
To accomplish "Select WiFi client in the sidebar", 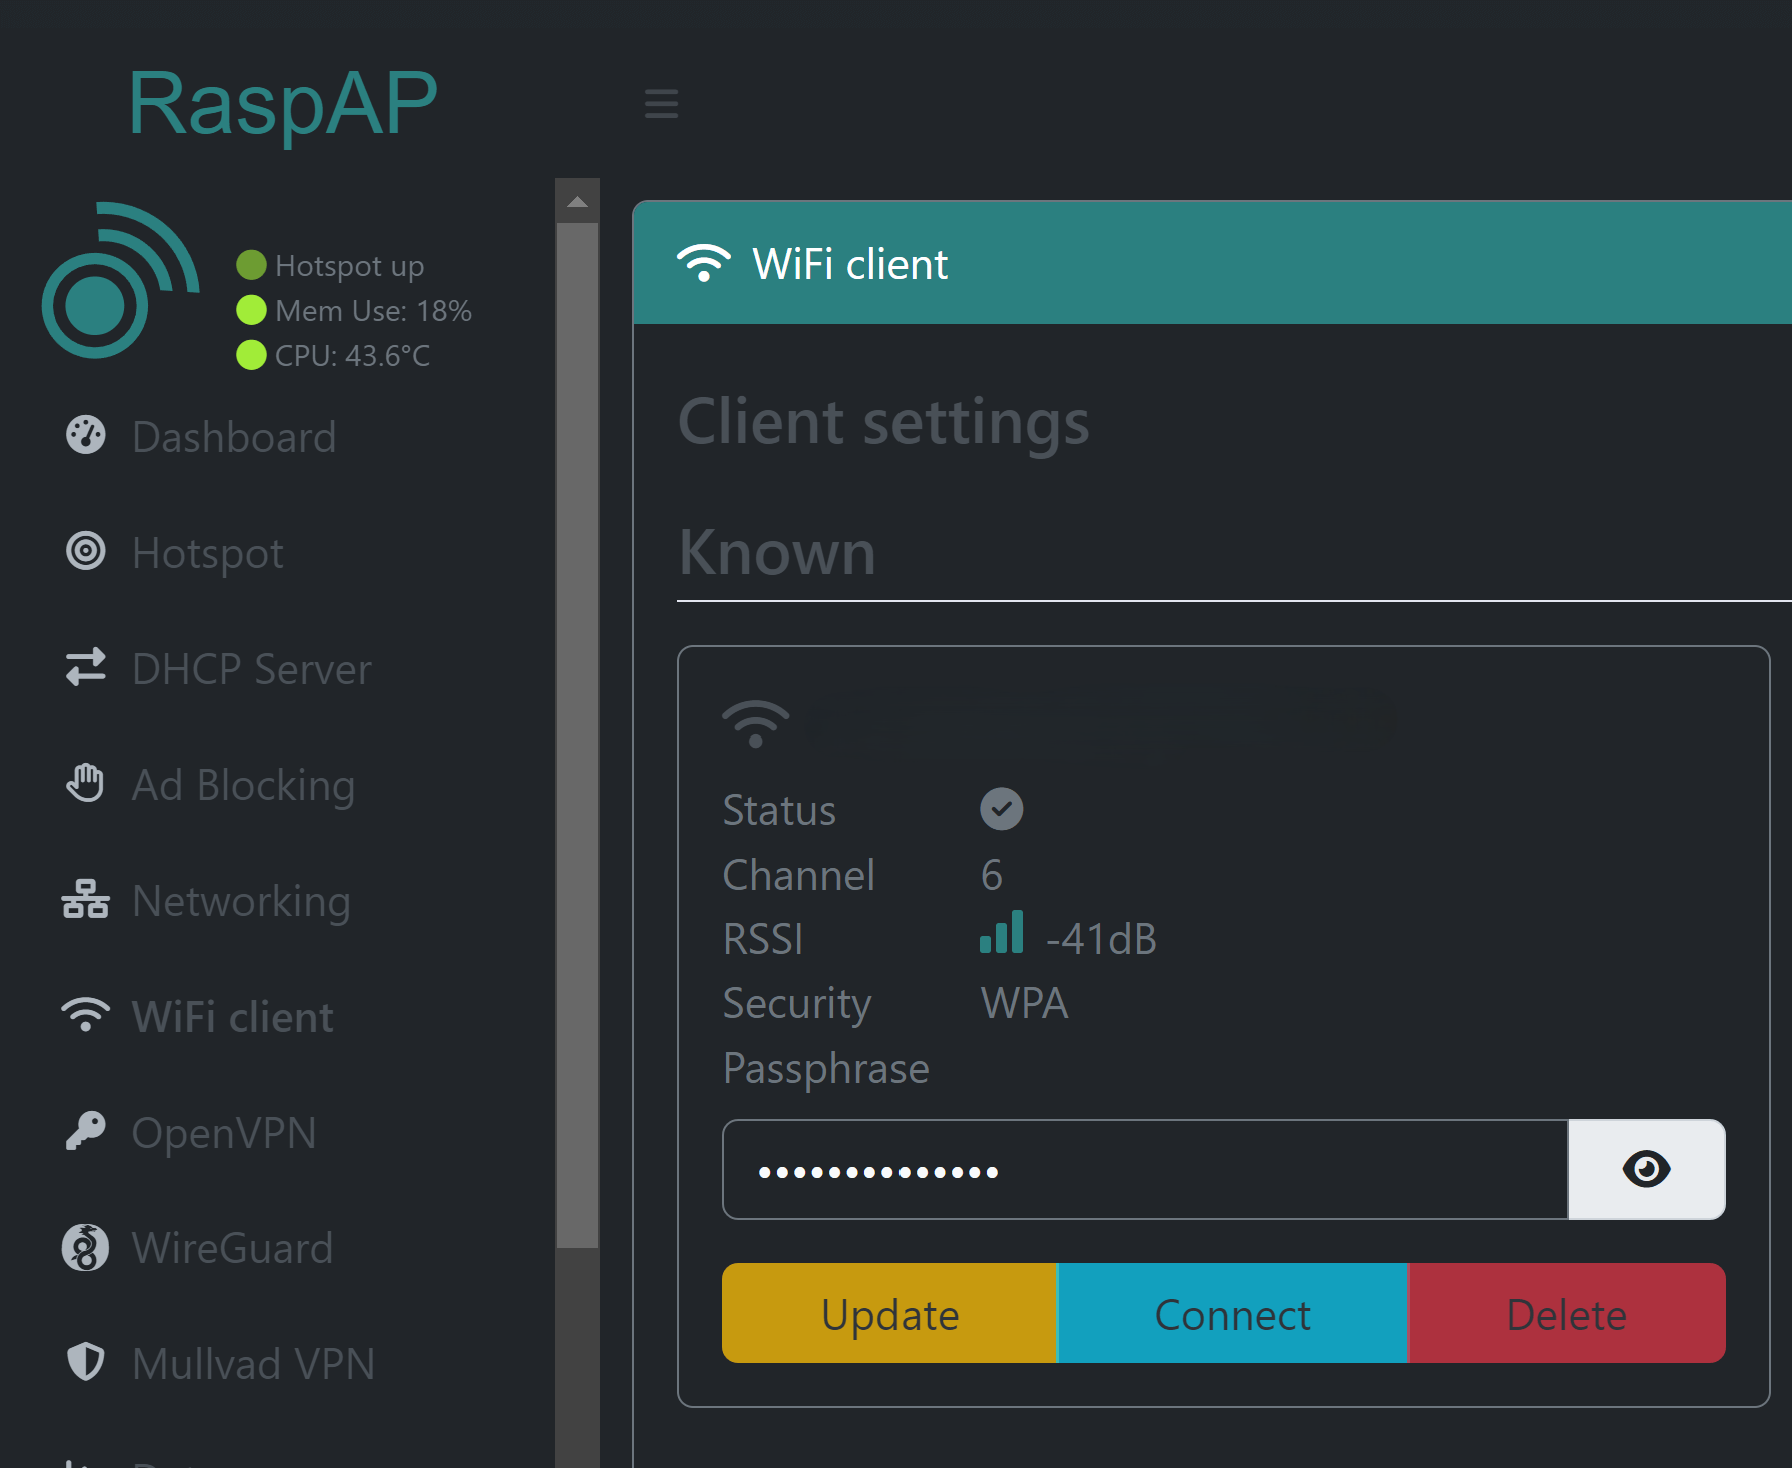I will coord(233,1017).
